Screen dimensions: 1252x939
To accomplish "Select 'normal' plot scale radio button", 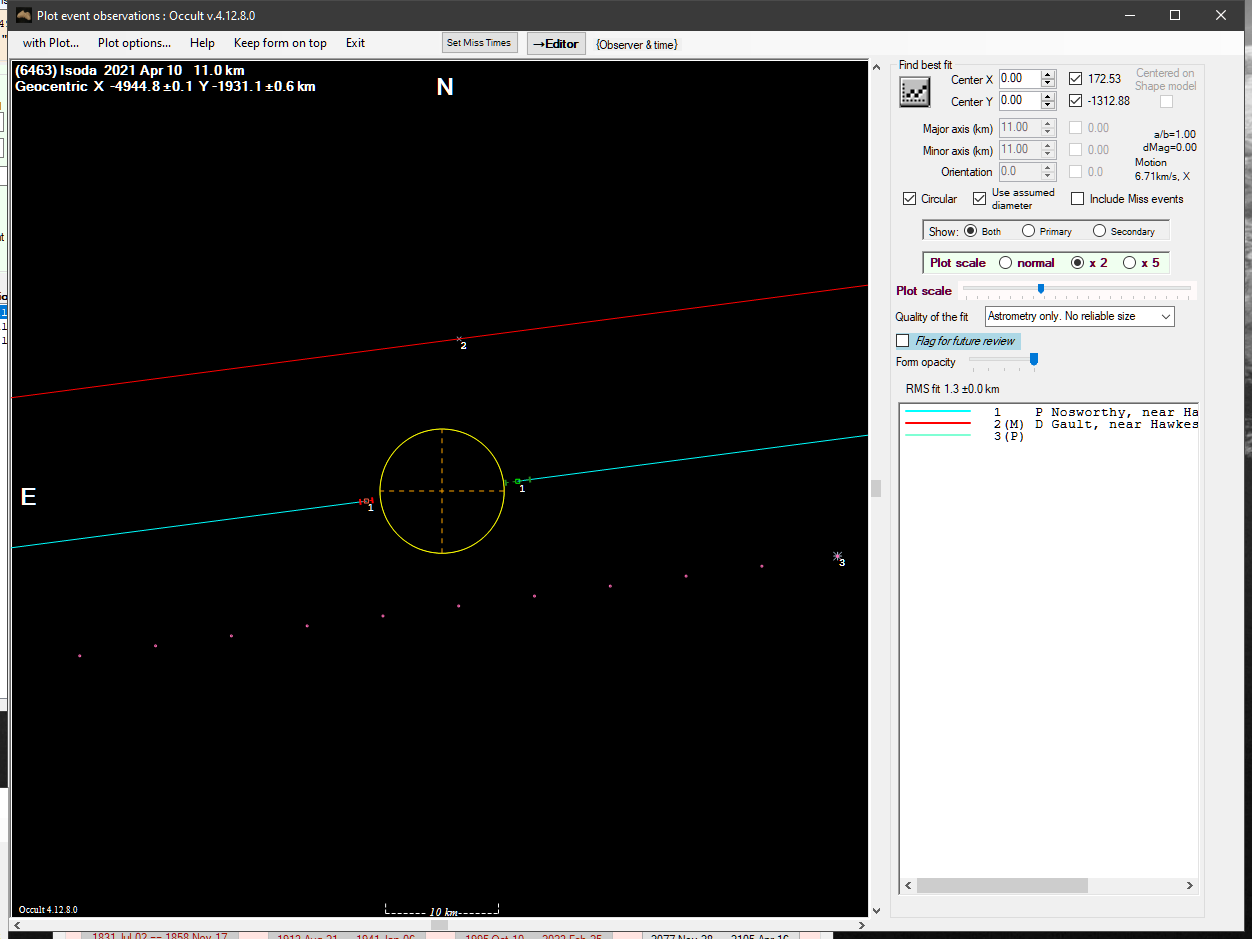I will click(x=1005, y=263).
